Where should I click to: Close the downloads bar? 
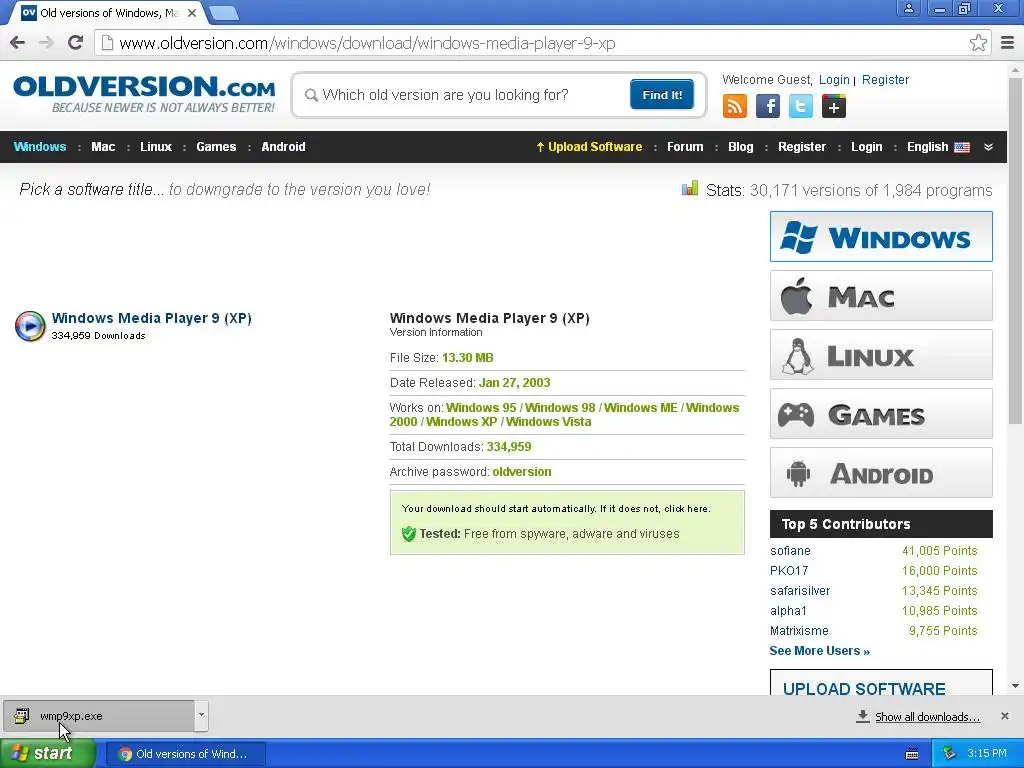[x=1005, y=716]
